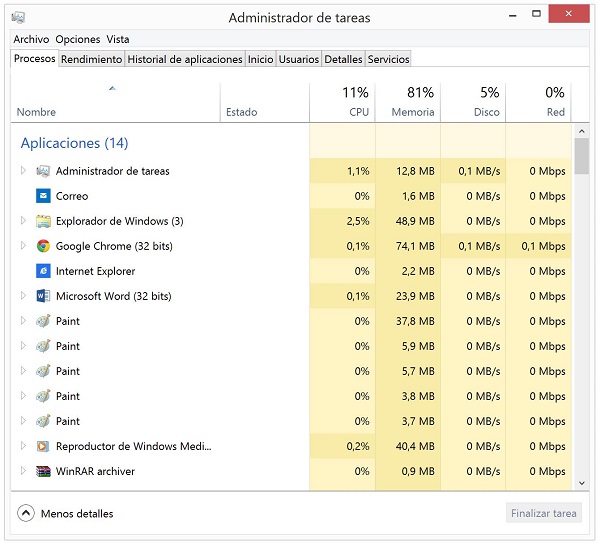Click the Microsoft Word process icon

43,296
